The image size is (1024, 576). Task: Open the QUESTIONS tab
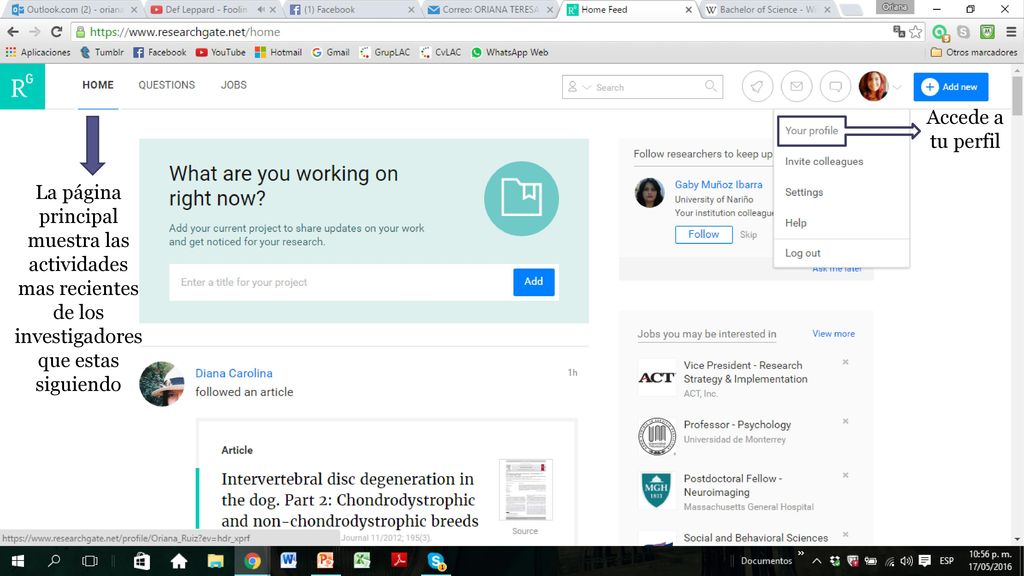[167, 85]
